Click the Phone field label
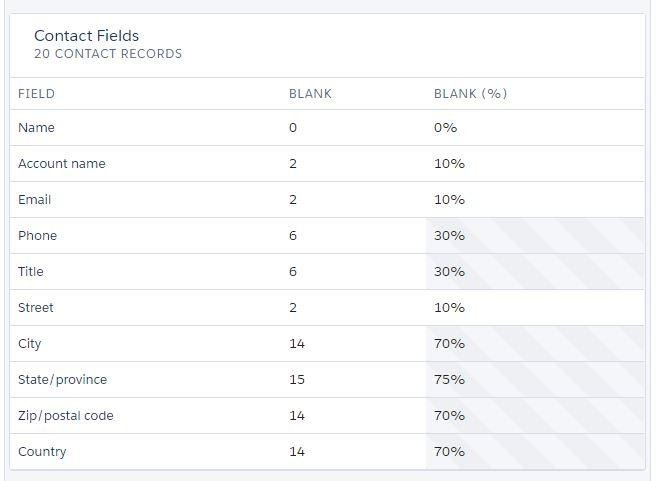 click(37, 235)
